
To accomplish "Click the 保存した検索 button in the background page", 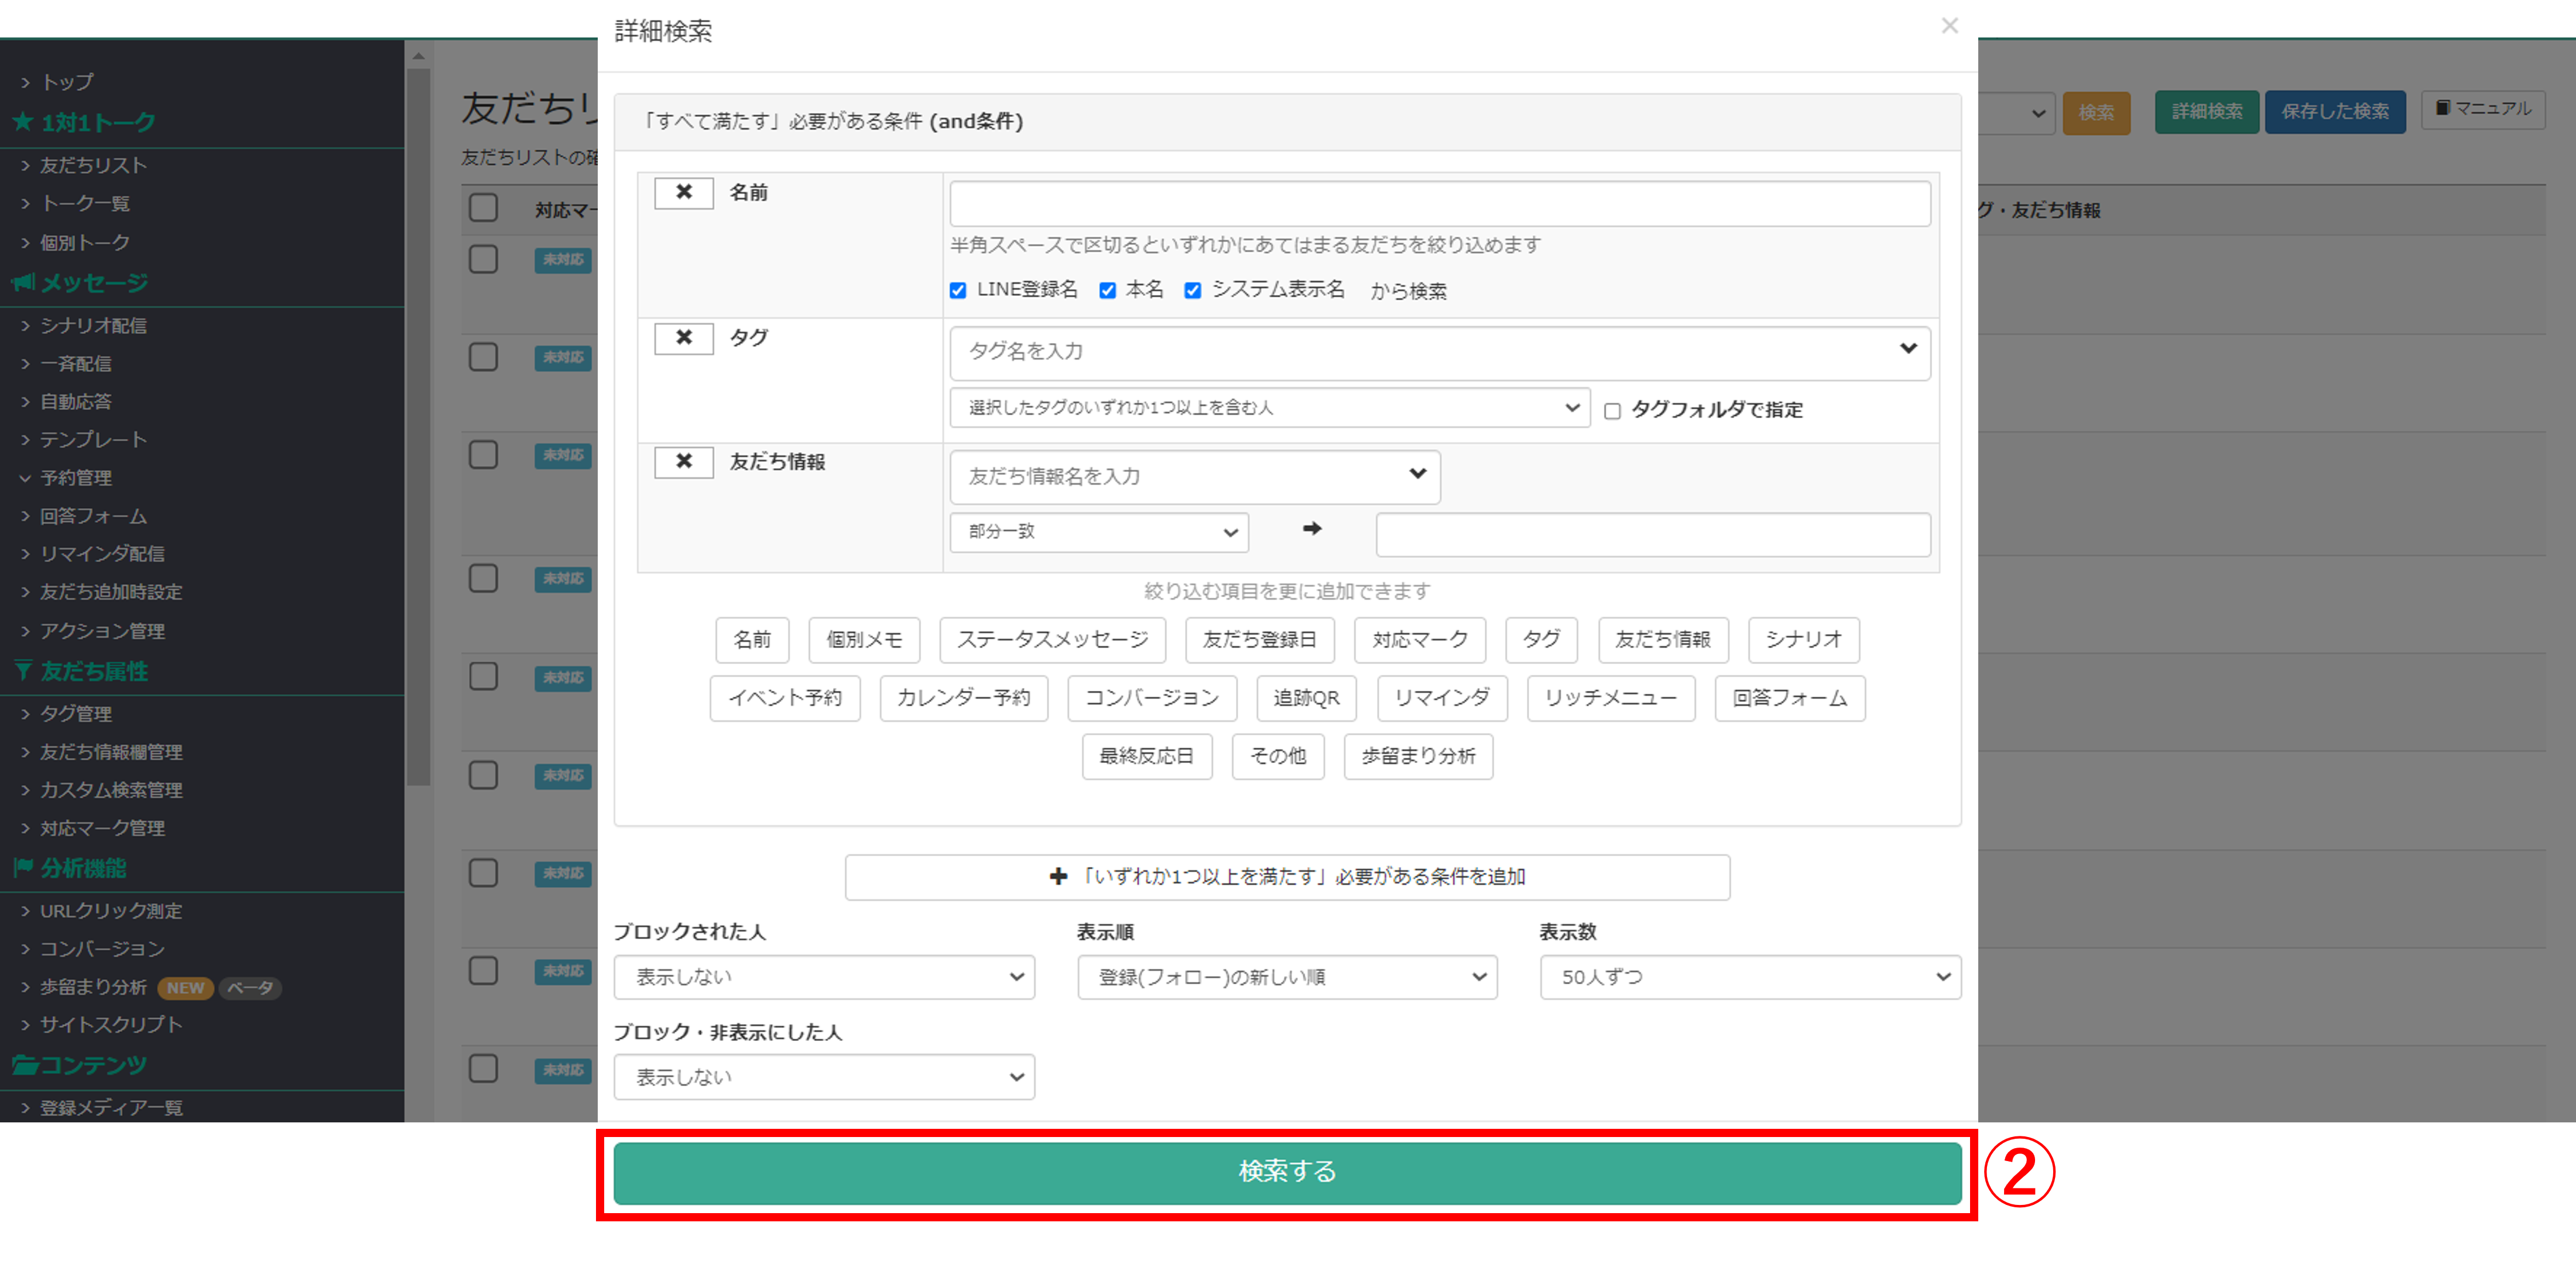I will (x=2334, y=111).
